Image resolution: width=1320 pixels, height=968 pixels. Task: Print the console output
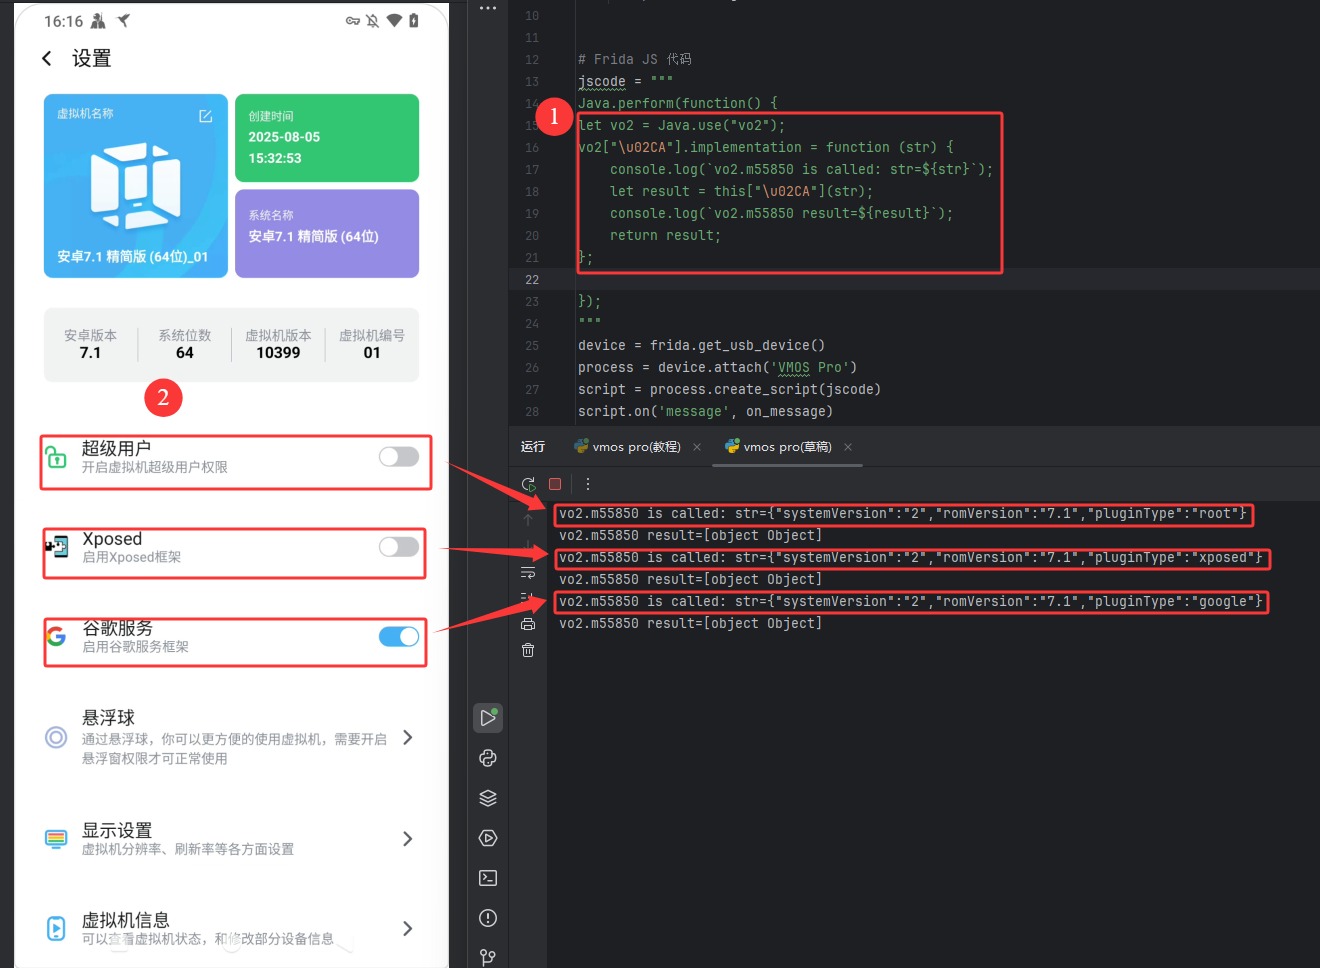(528, 624)
